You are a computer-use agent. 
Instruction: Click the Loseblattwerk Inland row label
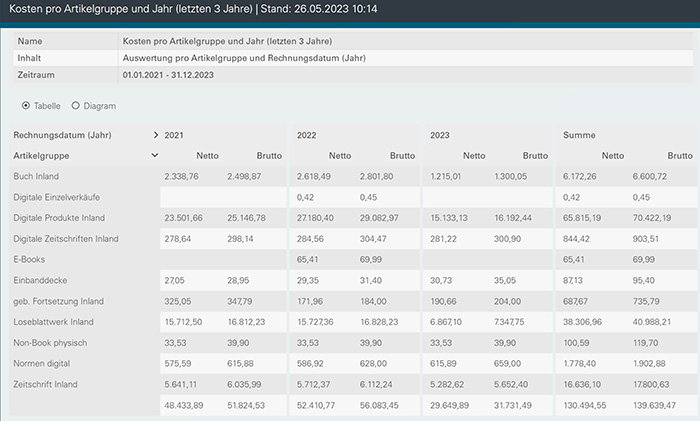[54, 321]
